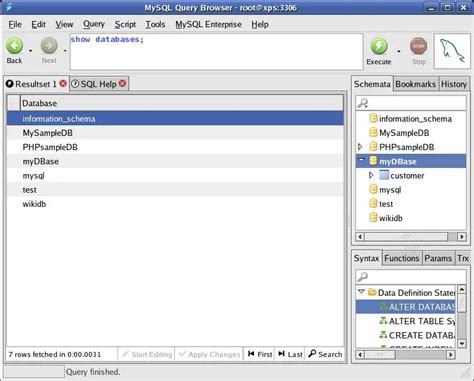
Task: Click the MySQL dolphin logo
Action: point(452,51)
